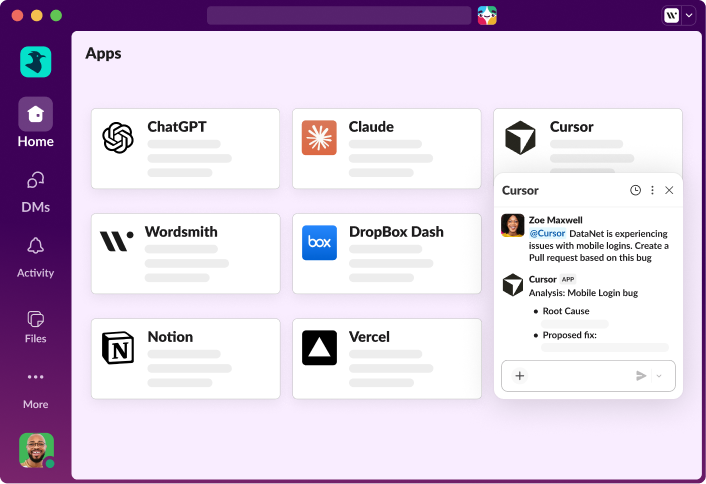Close the Cursor chat panel
Viewport: 706px width, 484px height.
pos(669,190)
